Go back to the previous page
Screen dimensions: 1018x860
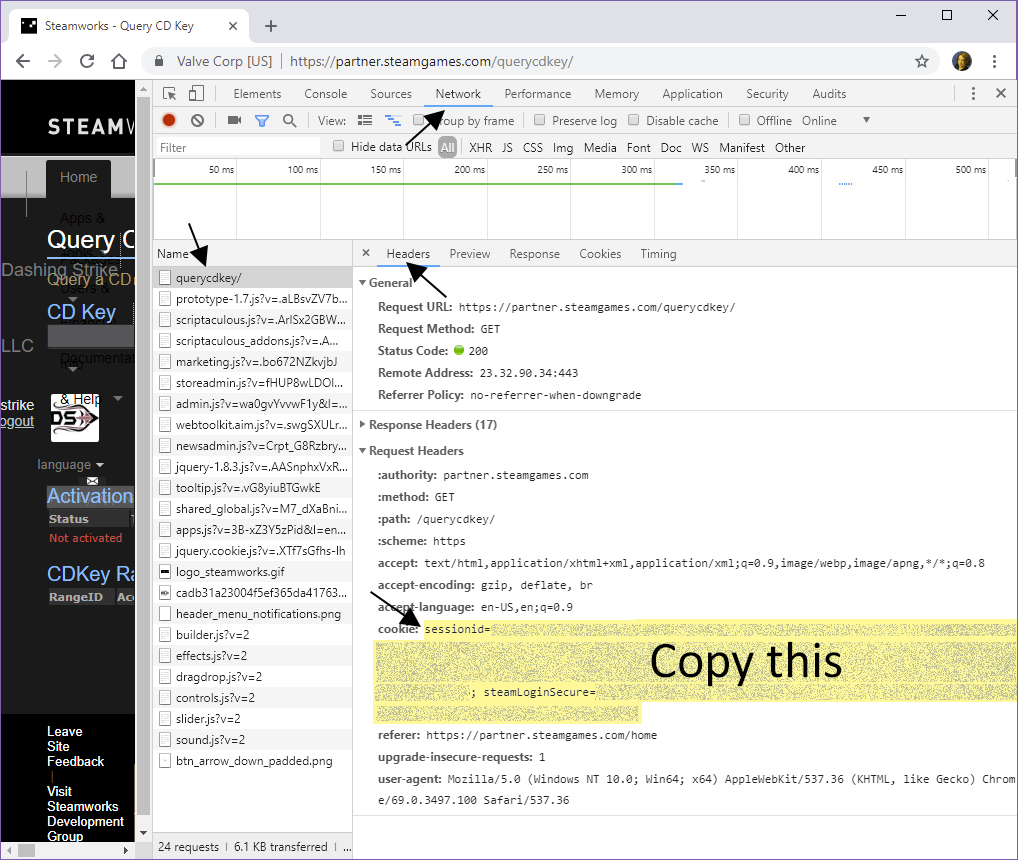(x=23, y=61)
